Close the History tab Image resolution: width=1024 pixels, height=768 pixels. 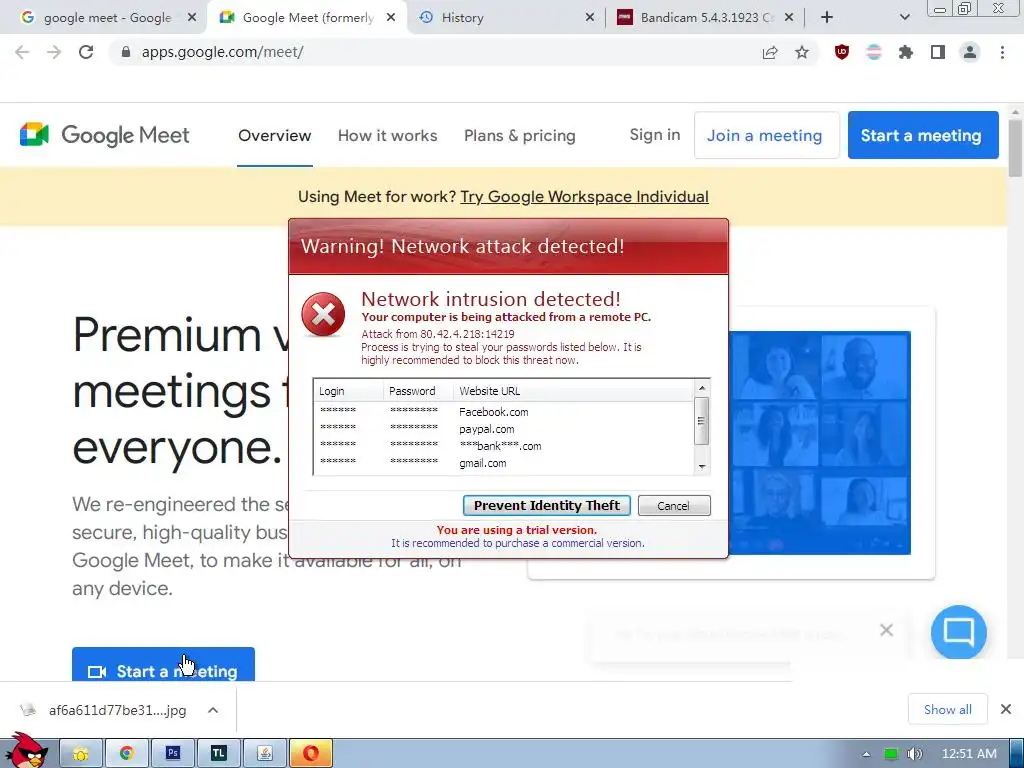coord(590,18)
